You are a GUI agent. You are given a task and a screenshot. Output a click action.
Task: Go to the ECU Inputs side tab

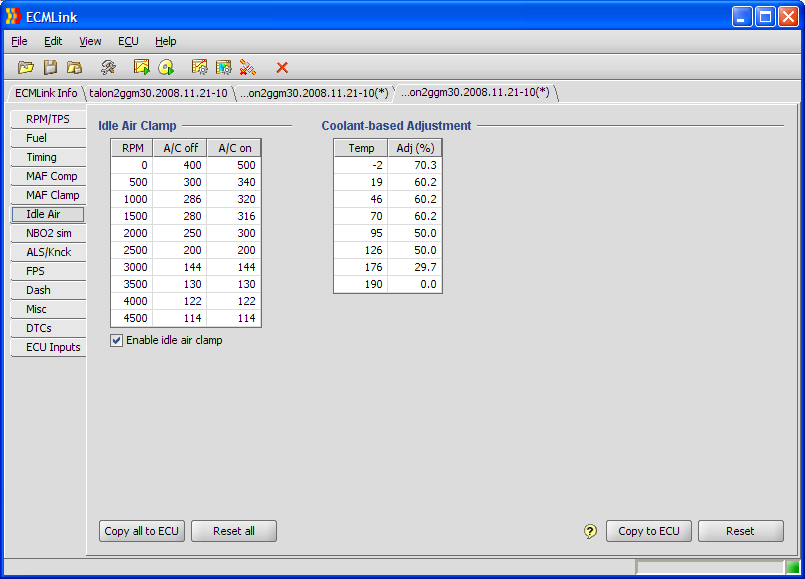pos(51,347)
